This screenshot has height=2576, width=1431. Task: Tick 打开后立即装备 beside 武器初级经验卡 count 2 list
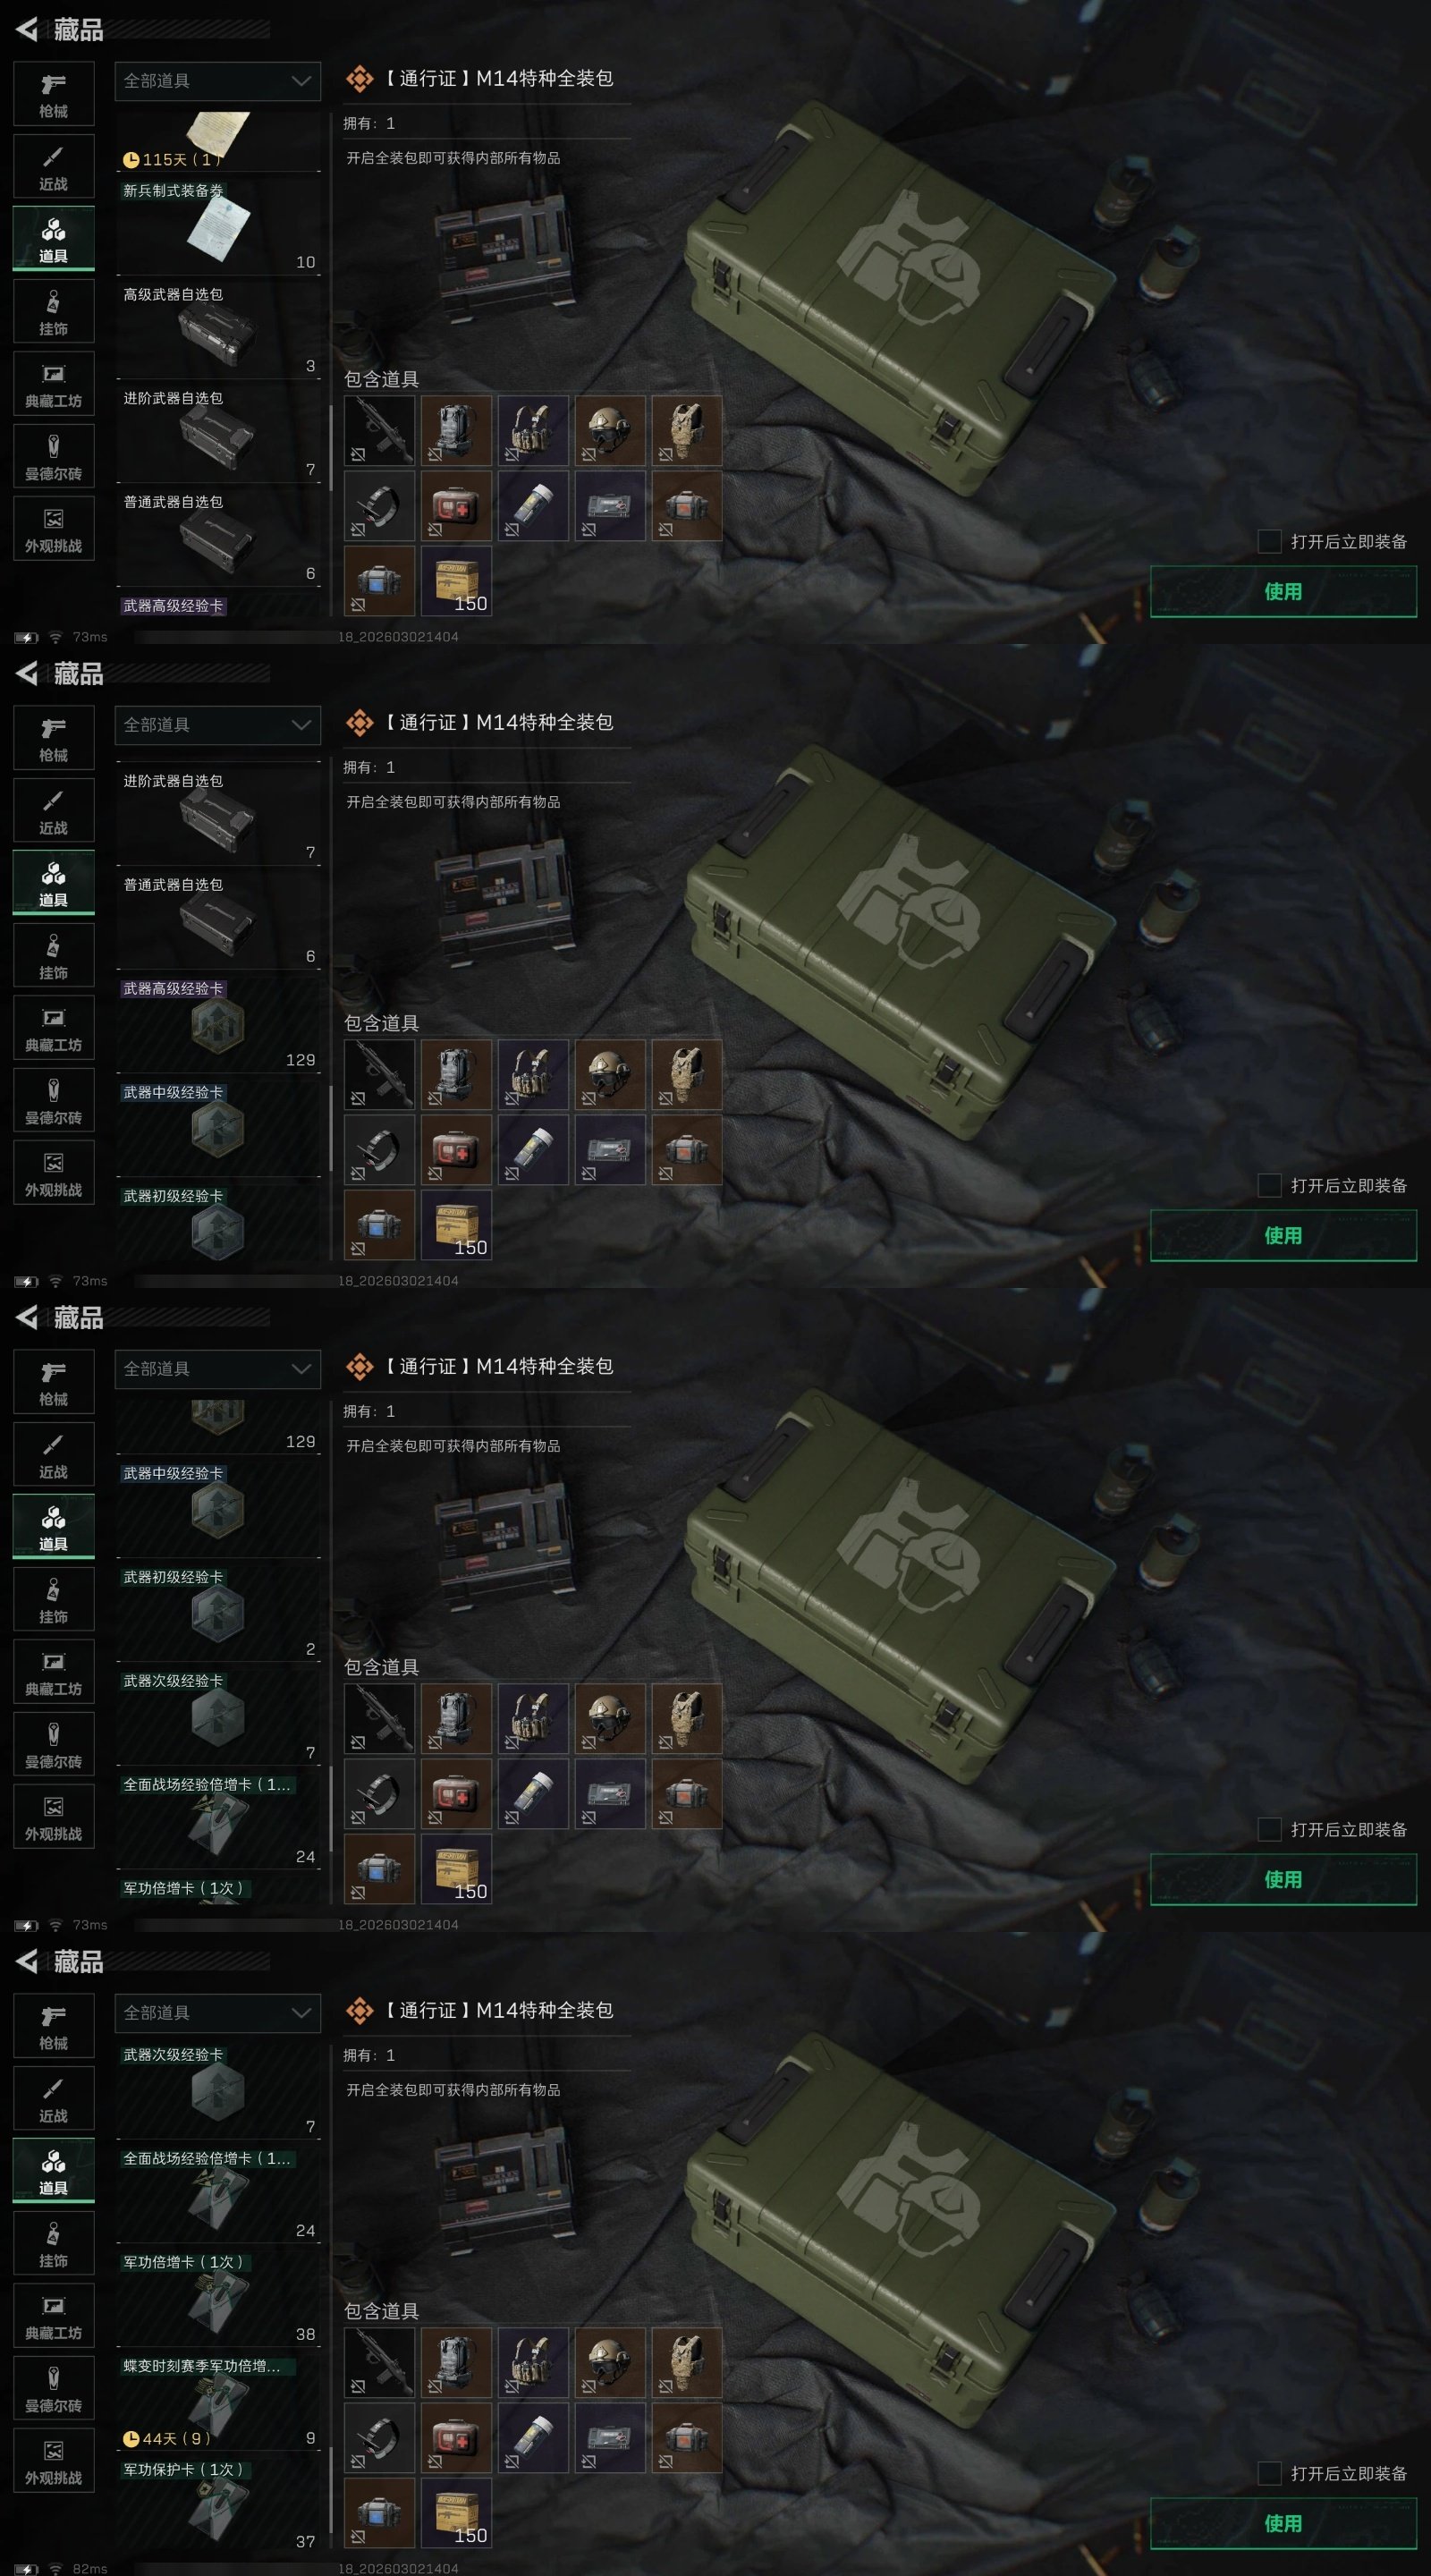[1269, 1829]
